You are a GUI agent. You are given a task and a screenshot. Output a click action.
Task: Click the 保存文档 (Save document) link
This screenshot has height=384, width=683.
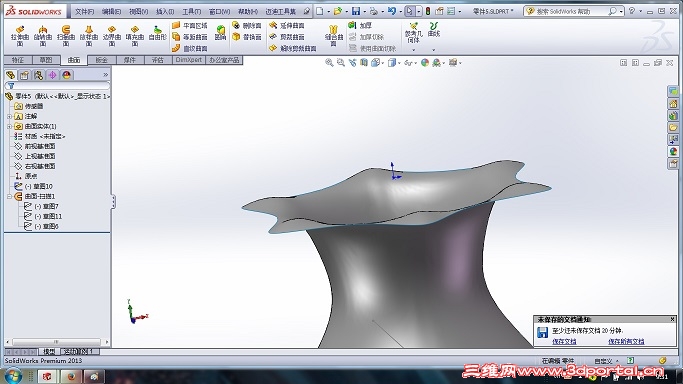point(564,342)
